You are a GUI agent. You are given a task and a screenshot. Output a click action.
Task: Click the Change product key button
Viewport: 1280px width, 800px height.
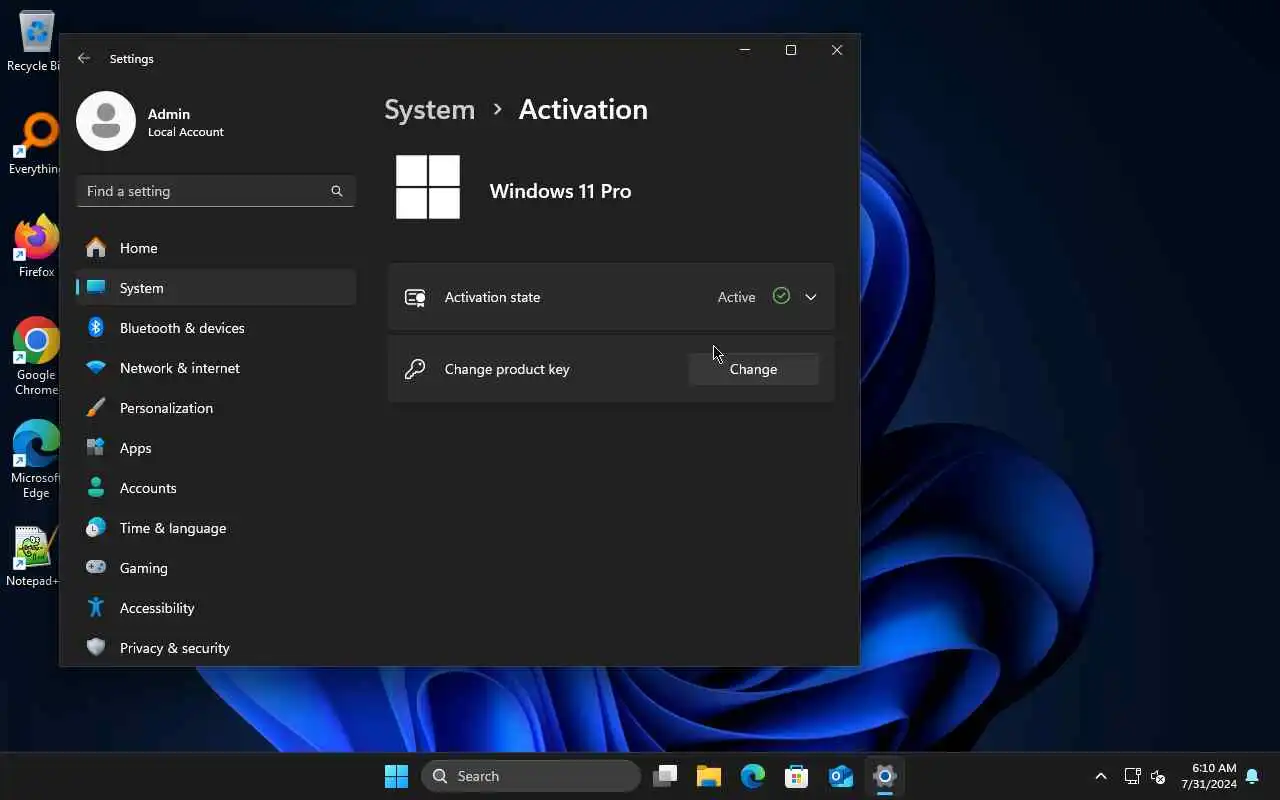[x=753, y=369]
